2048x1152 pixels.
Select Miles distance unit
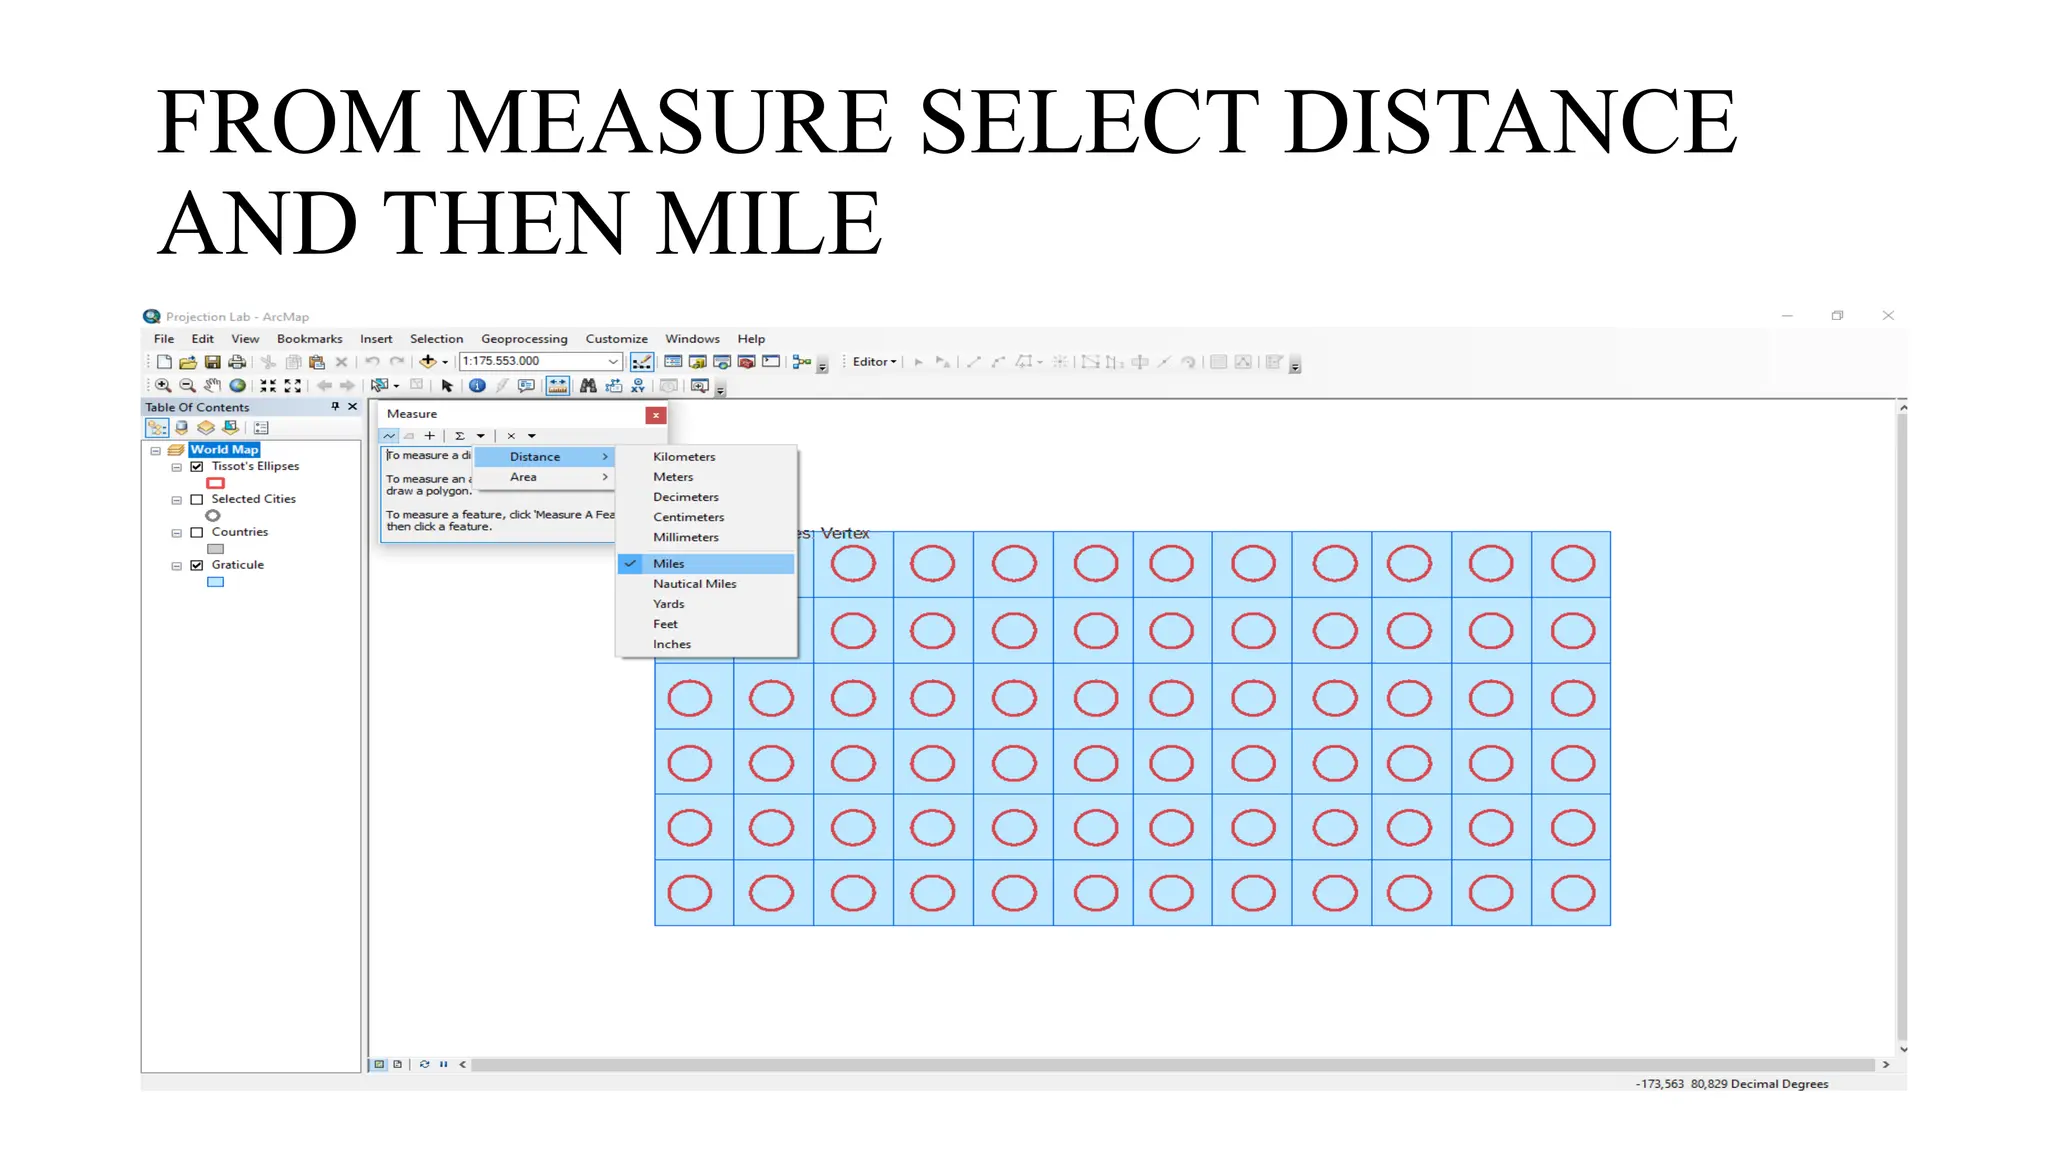pyautogui.click(x=706, y=564)
